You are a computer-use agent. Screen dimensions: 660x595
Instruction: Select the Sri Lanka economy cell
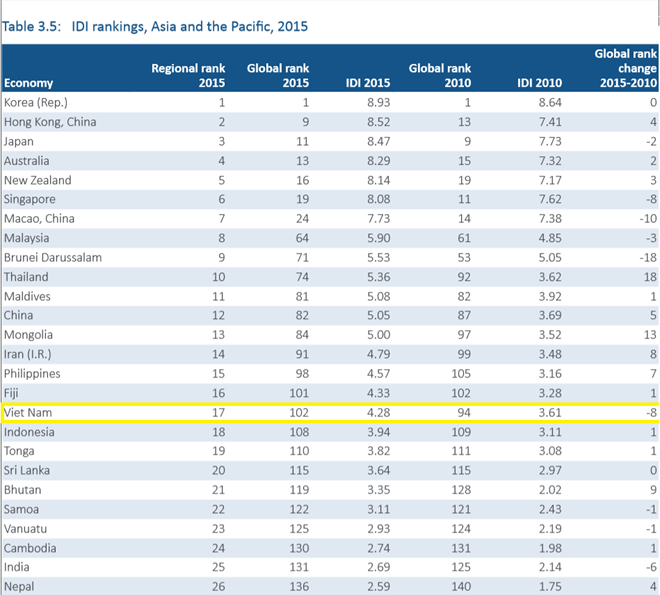(27, 470)
